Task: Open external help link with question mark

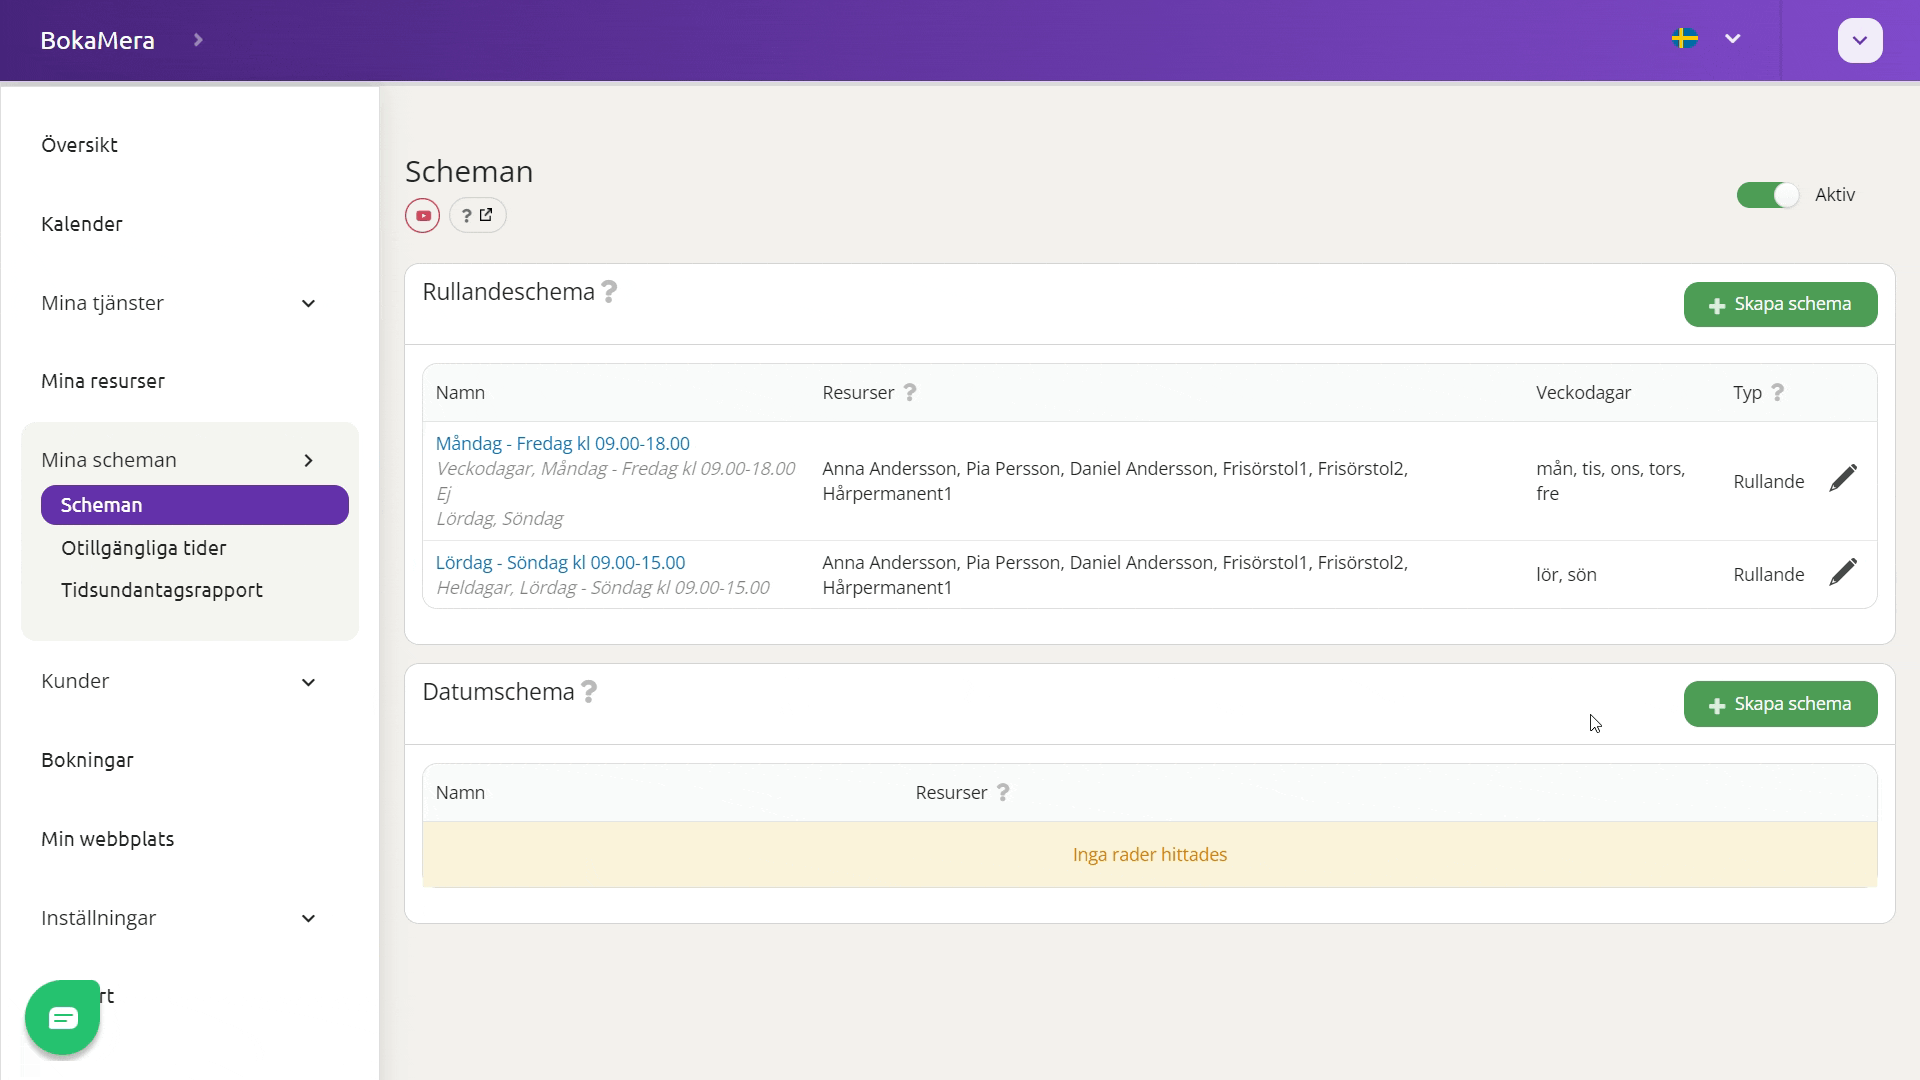Action: point(477,215)
